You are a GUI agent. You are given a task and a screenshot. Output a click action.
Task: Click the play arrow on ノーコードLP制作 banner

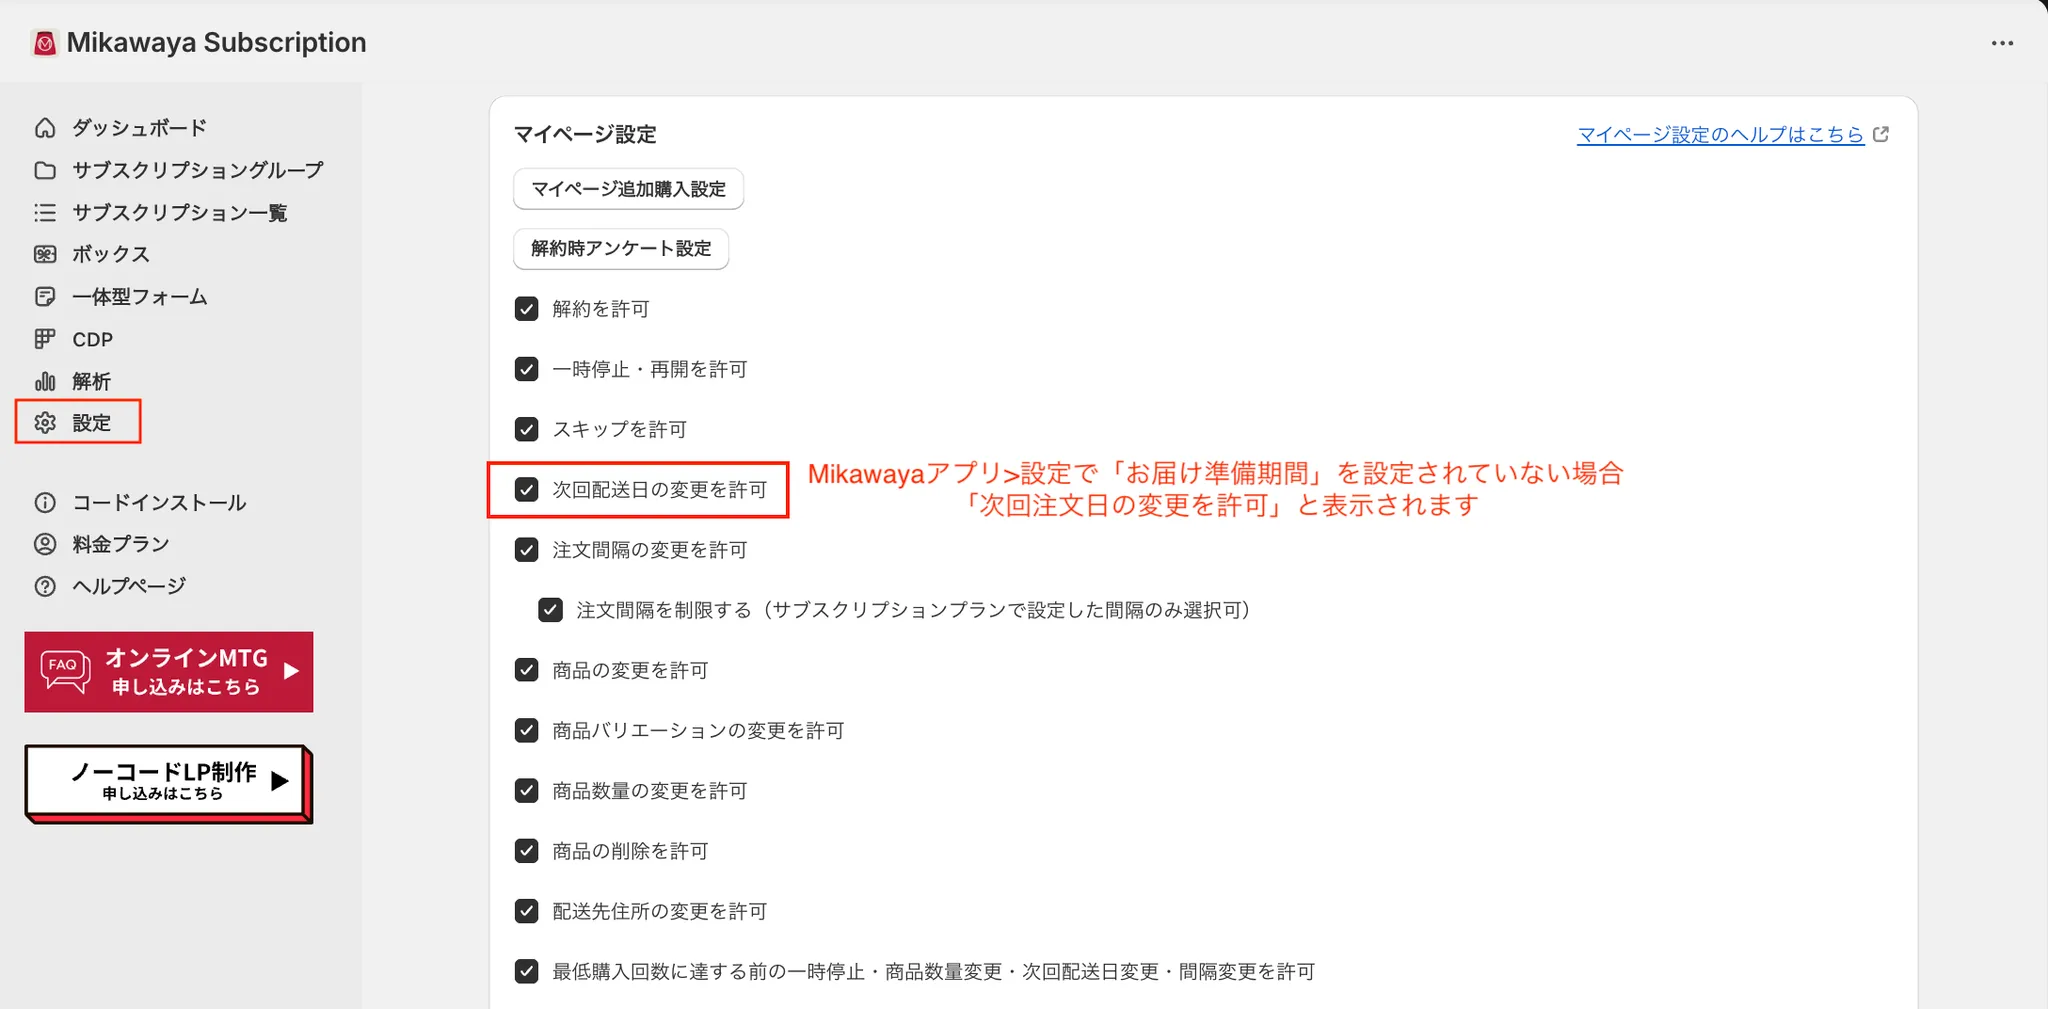pyautogui.click(x=280, y=781)
